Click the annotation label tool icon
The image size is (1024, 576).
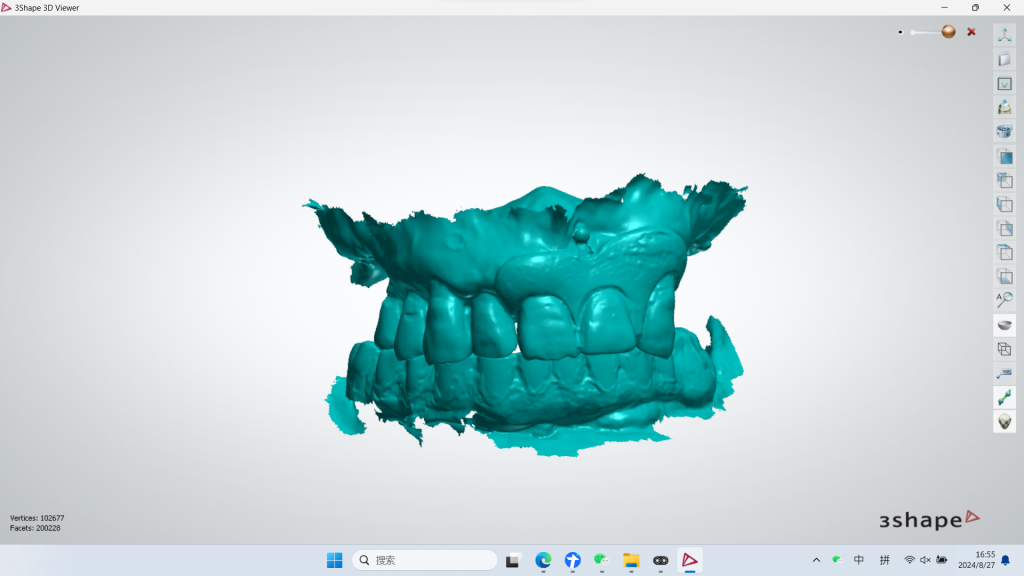1004,374
